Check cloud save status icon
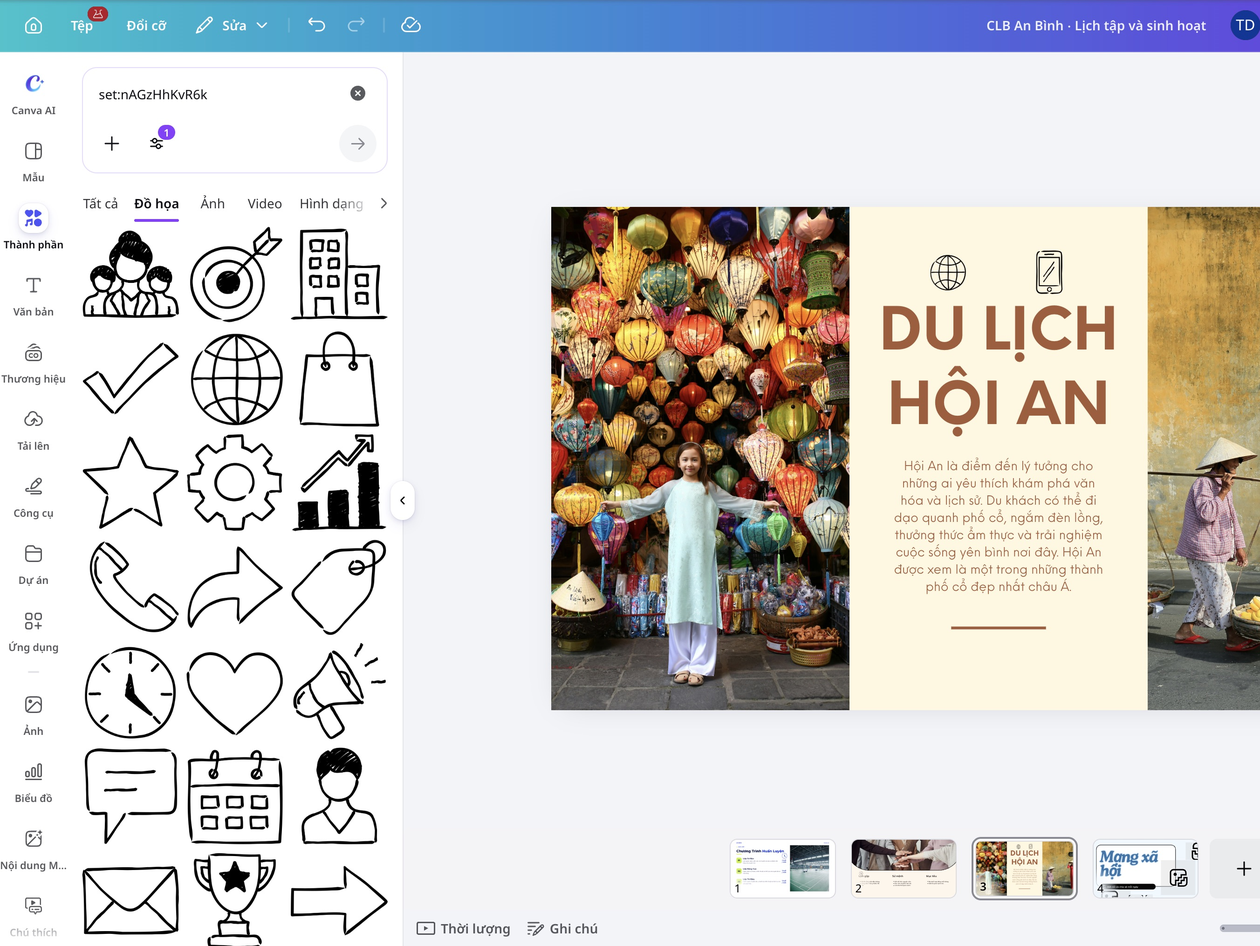1260x946 pixels. pyautogui.click(x=411, y=25)
